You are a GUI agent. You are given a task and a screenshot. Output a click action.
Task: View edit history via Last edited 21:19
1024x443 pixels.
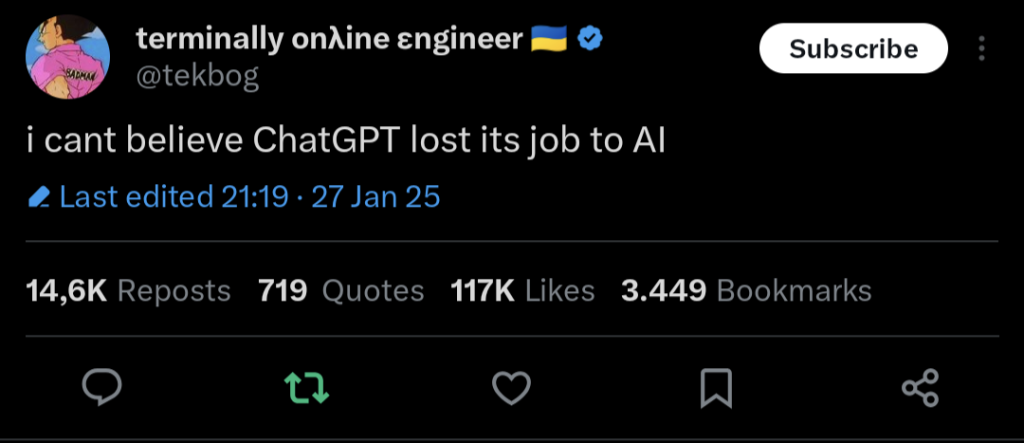tap(174, 197)
